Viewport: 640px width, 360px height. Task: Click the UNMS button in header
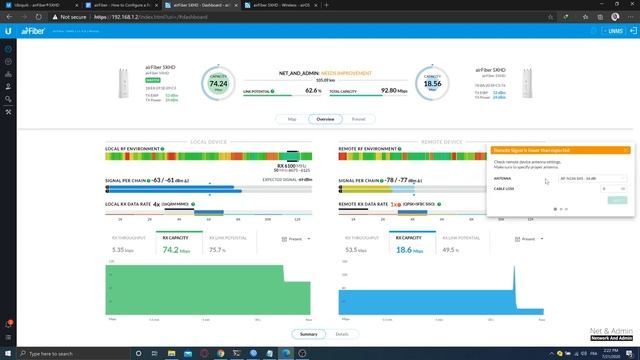(613, 31)
